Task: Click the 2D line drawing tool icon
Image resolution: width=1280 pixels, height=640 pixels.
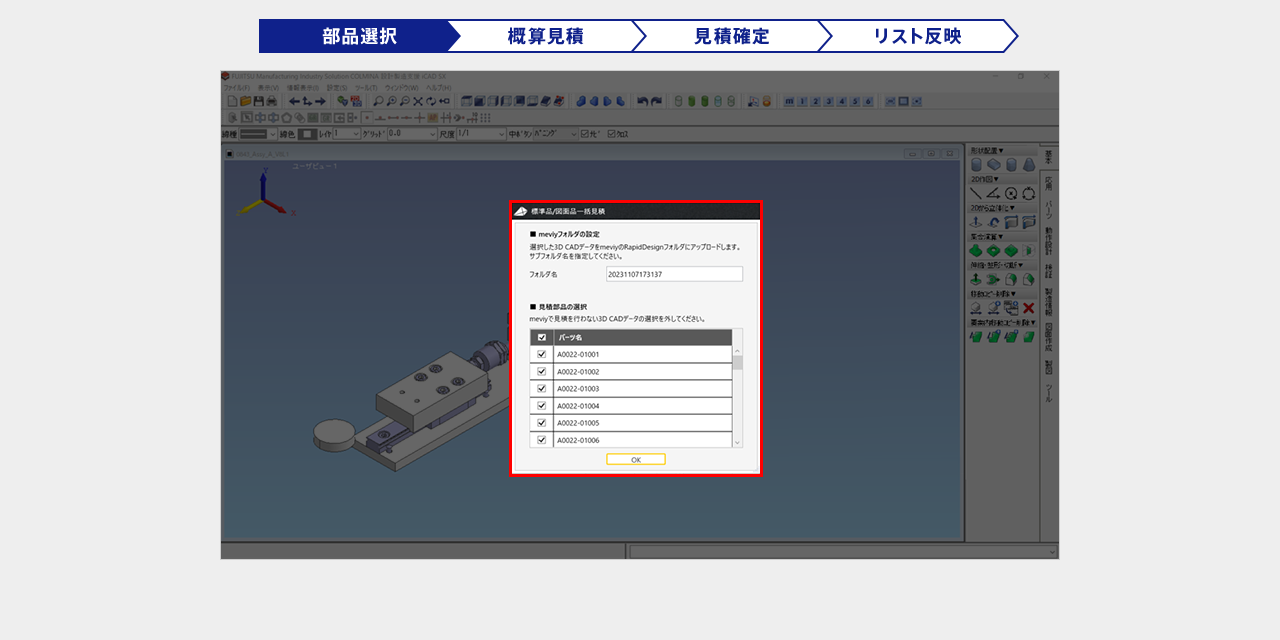Action: (x=977, y=193)
